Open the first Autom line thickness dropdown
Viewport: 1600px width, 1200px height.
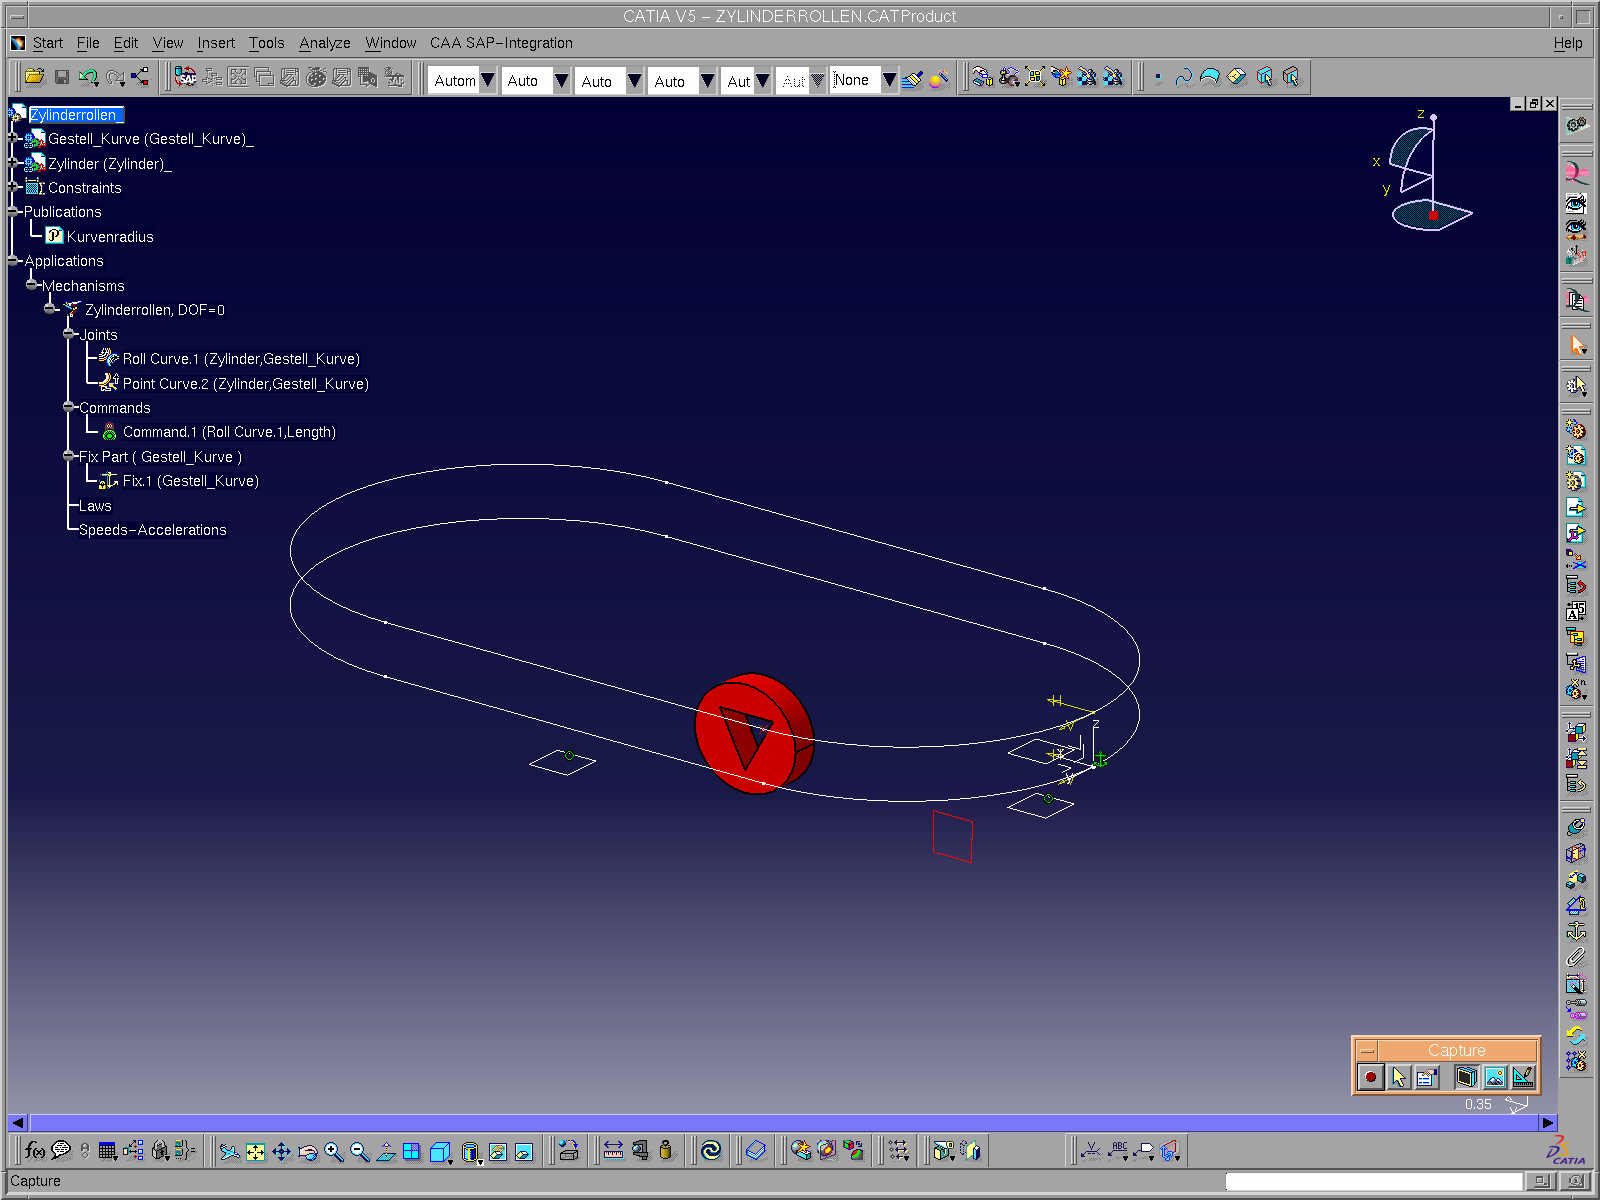pos(487,80)
